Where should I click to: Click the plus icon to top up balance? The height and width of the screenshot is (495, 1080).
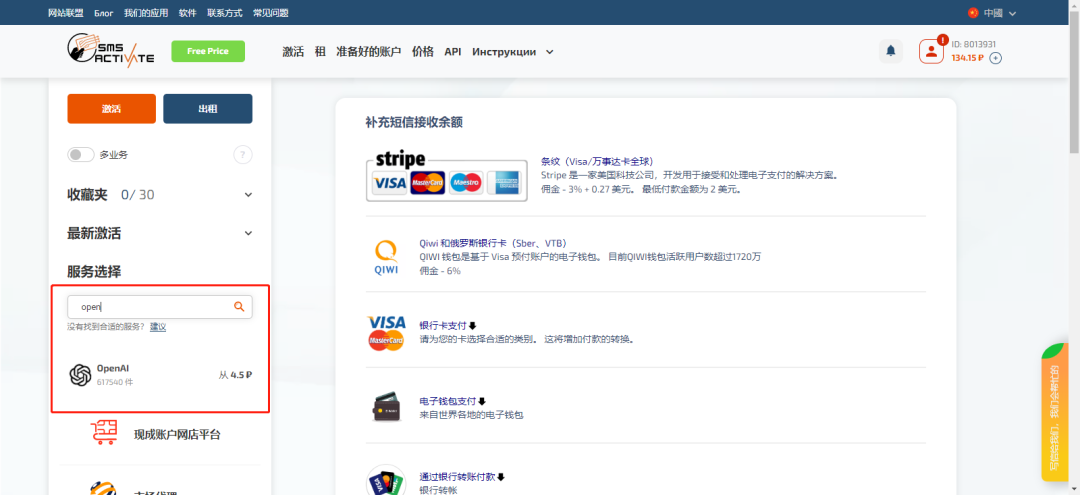[995, 58]
